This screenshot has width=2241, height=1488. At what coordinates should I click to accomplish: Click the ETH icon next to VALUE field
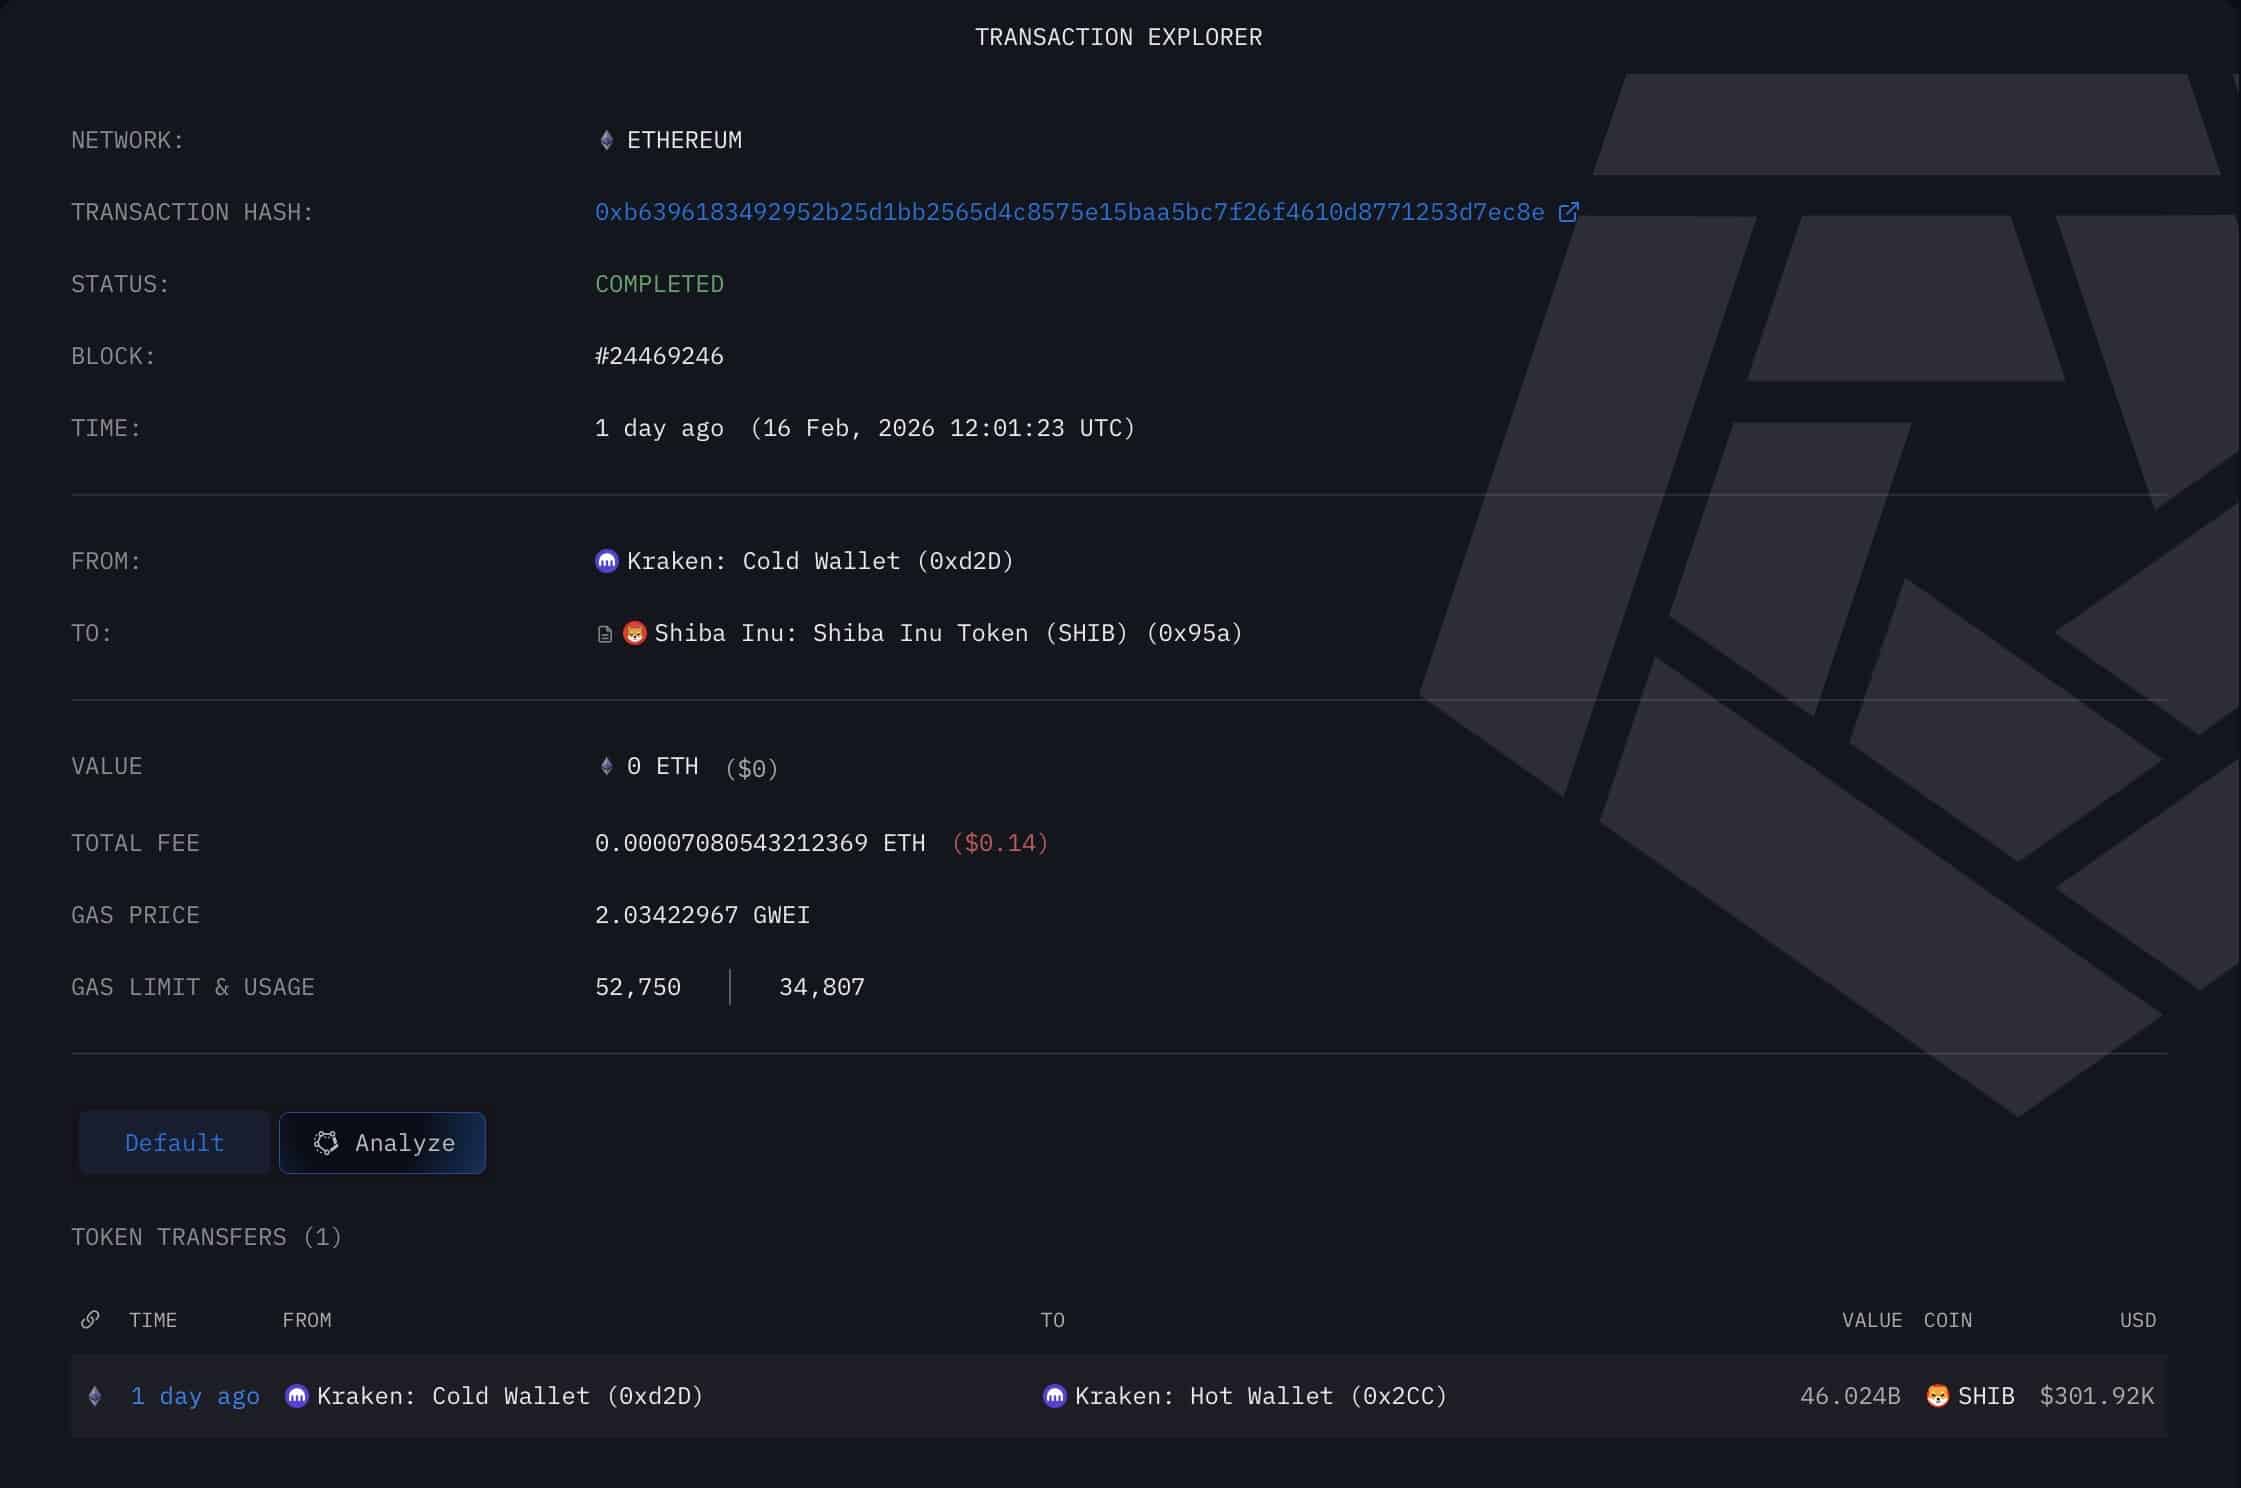click(x=605, y=766)
